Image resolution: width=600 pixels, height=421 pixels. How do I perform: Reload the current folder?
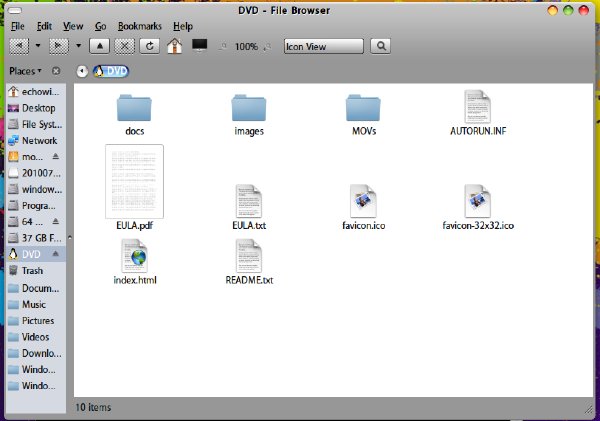pyautogui.click(x=150, y=46)
